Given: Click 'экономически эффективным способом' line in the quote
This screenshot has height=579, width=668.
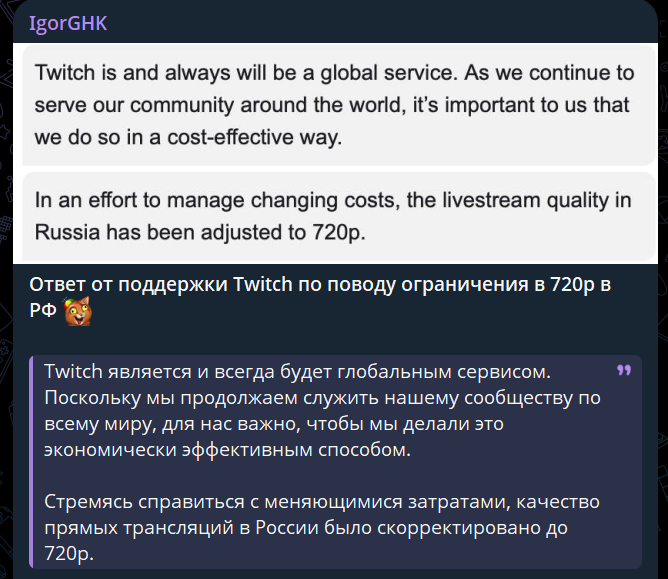Looking at the screenshot, I should pyautogui.click(x=227, y=449).
